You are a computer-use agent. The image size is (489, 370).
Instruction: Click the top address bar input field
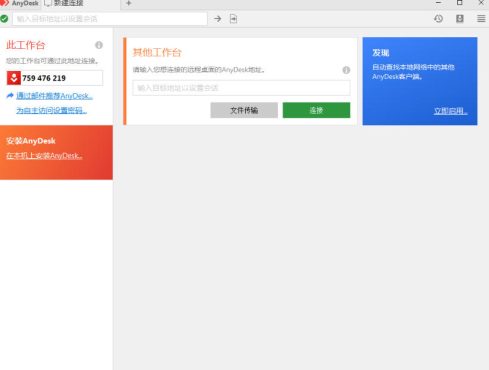pos(110,19)
